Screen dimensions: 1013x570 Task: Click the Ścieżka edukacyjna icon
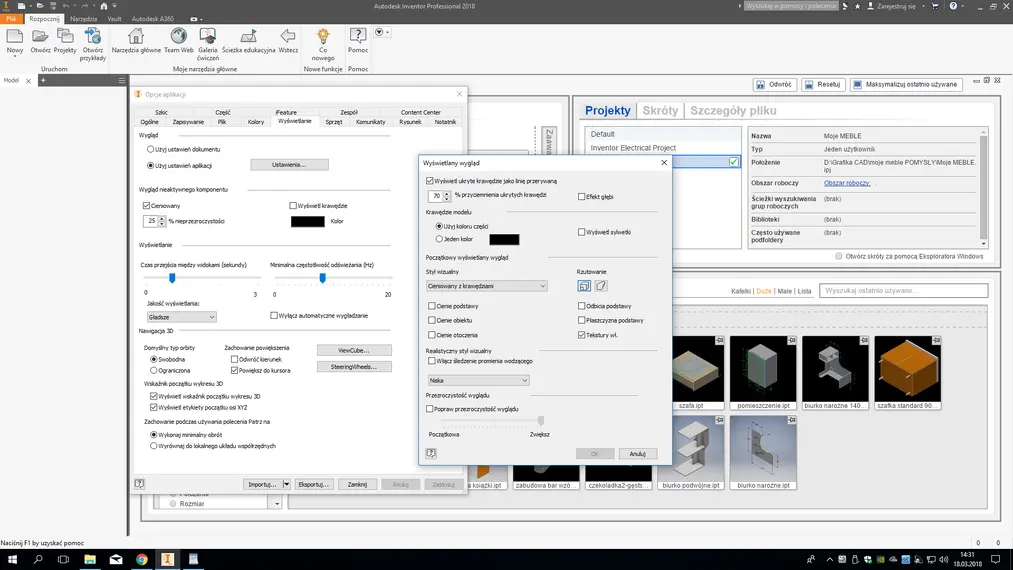click(248, 38)
